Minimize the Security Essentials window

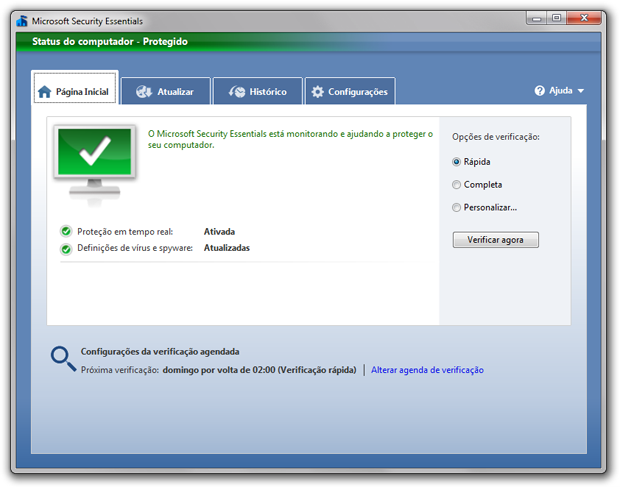(537, 18)
